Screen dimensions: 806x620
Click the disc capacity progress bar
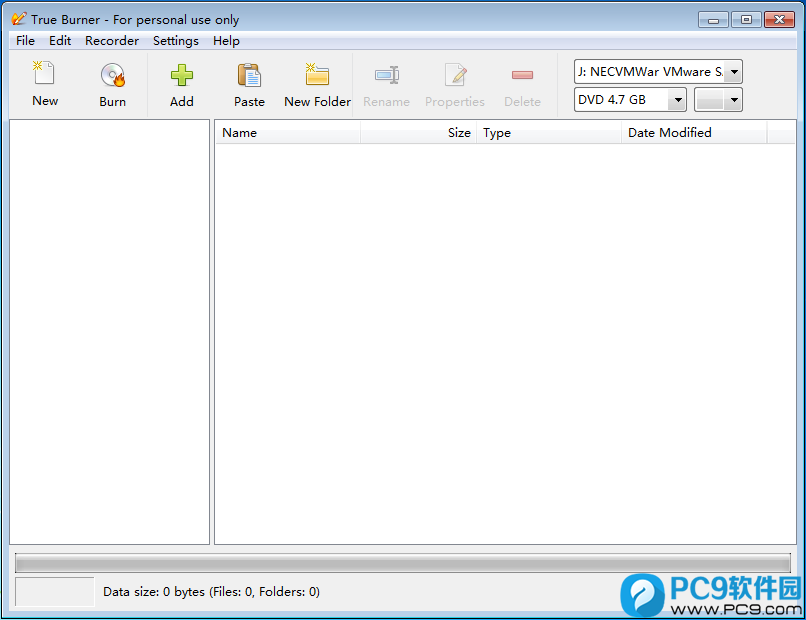402,563
